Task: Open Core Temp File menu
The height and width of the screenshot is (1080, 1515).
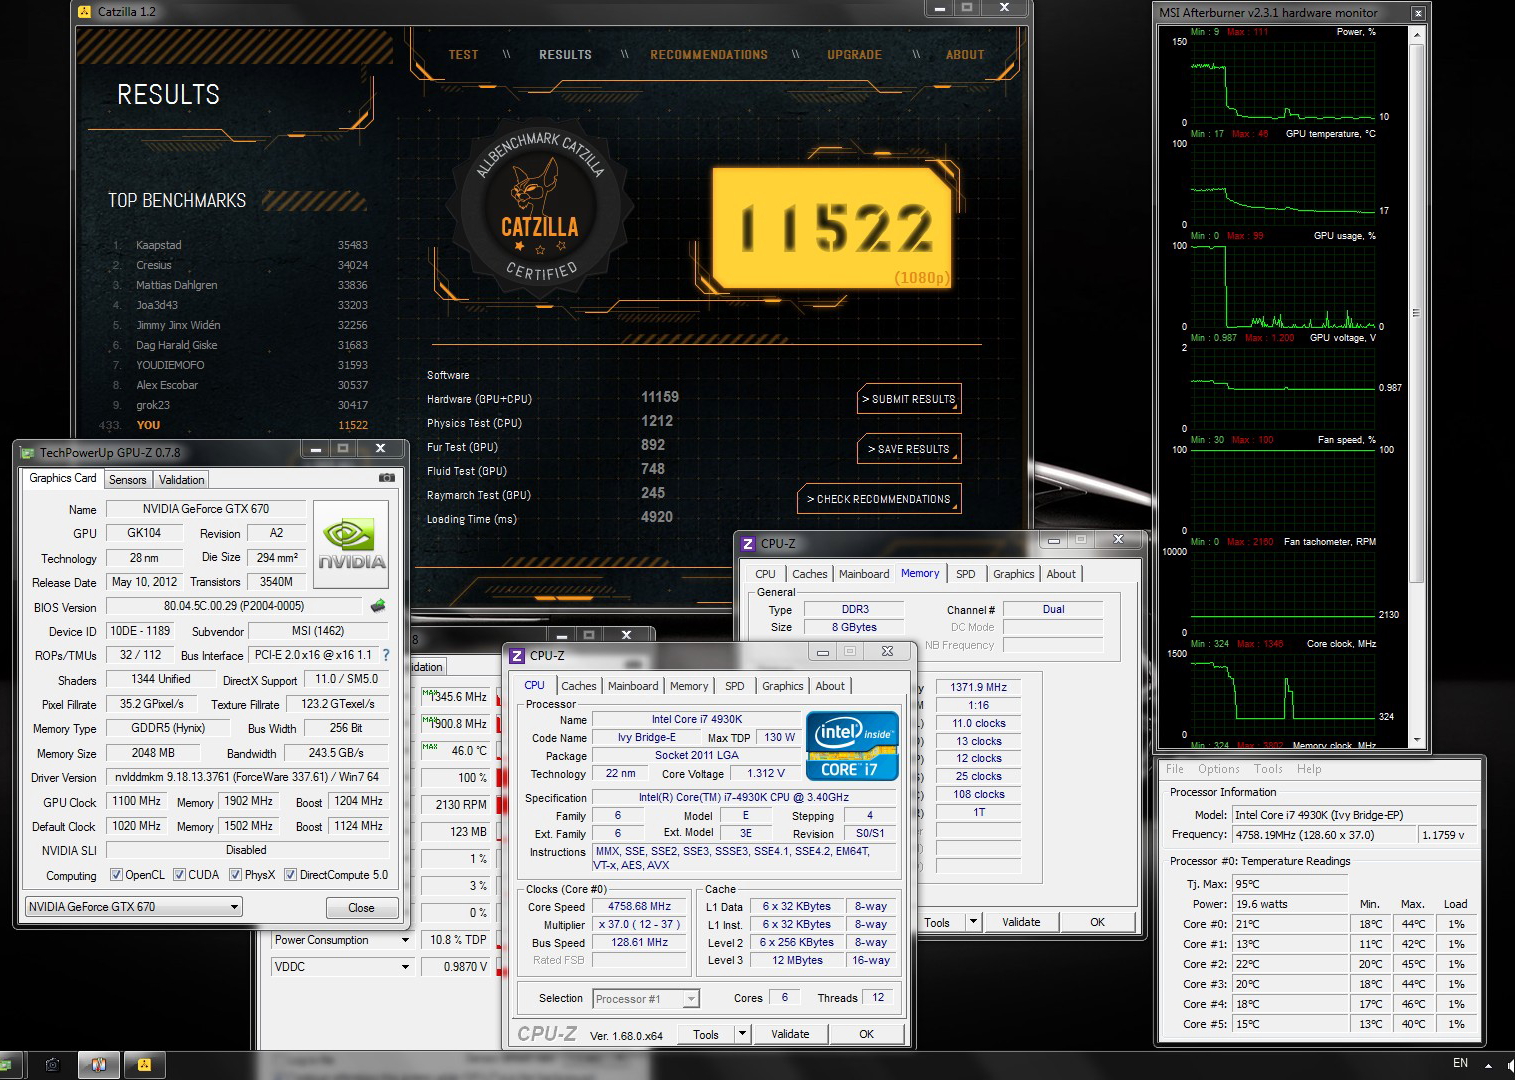Action: click(x=1175, y=769)
